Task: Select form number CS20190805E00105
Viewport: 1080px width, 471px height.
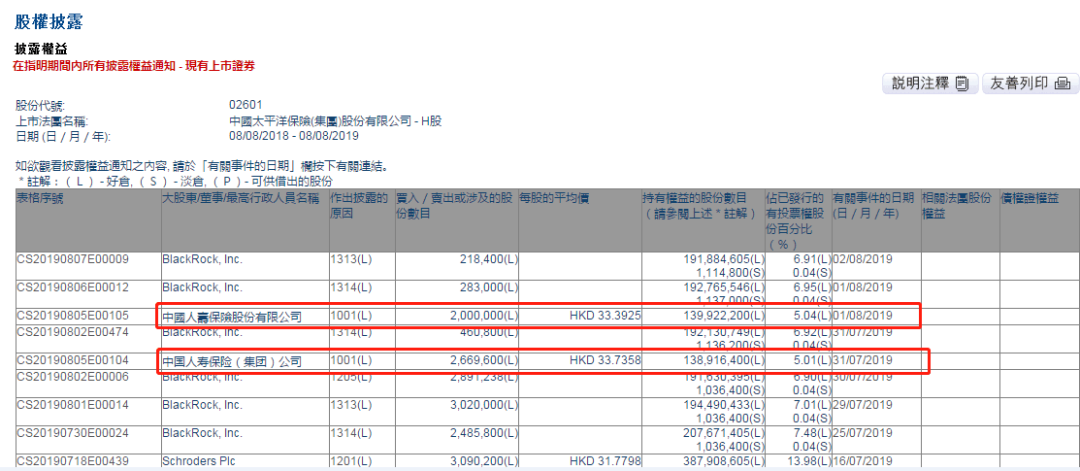Action: tap(72, 316)
